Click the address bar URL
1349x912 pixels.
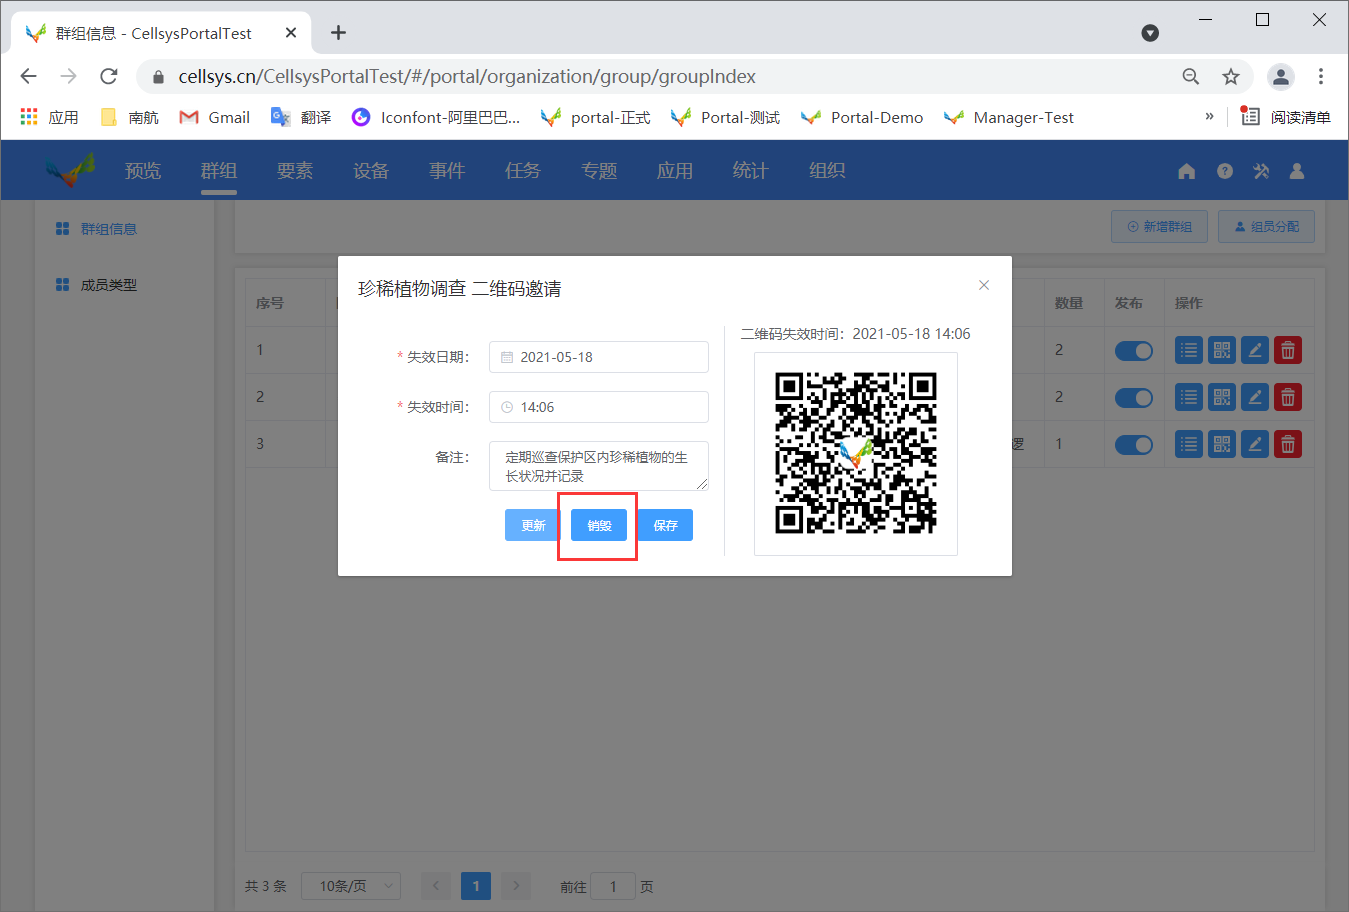coord(467,76)
